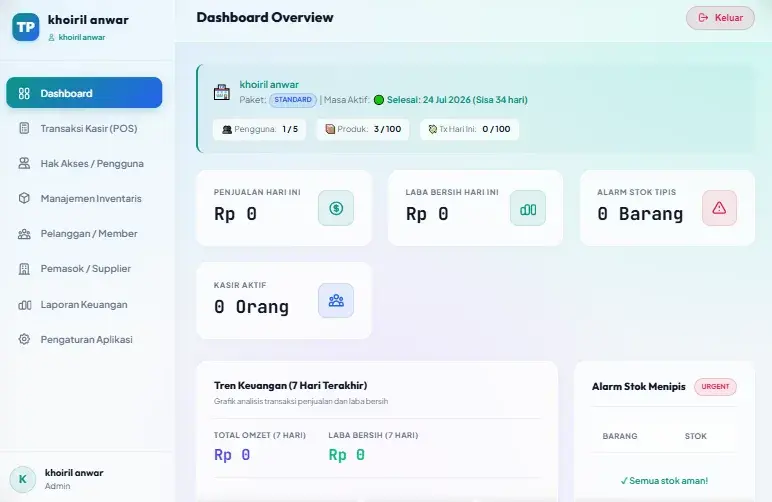
Task: Click the store building icon beside khoiril anwar
Action: [x=222, y=92]
